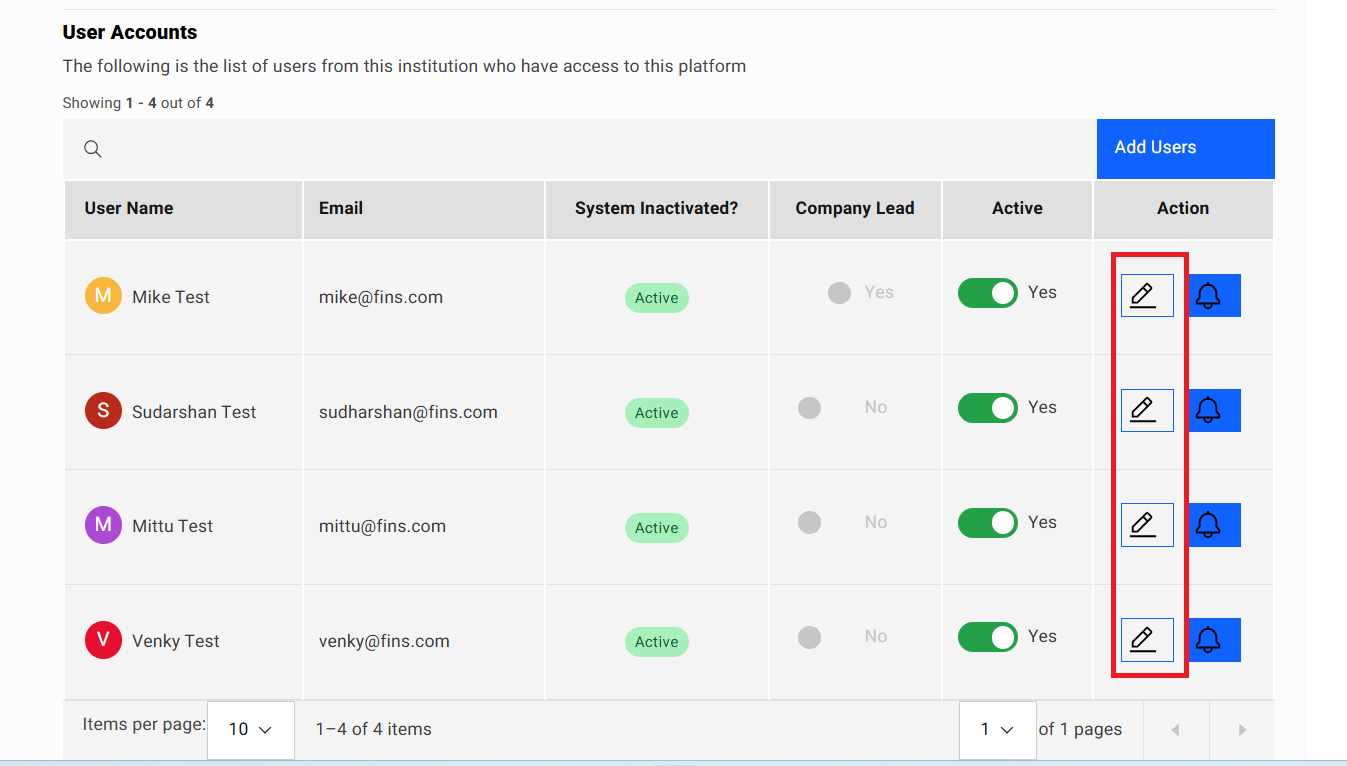1347x766 pixels.
Task: Turn off Active switch for Venky Test
Action: point(987,637)
